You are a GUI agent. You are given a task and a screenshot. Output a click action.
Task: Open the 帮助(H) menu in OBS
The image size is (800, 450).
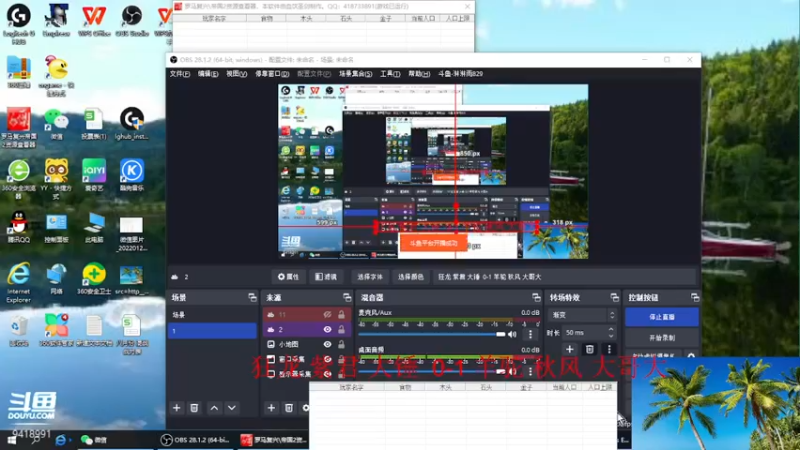419,74
